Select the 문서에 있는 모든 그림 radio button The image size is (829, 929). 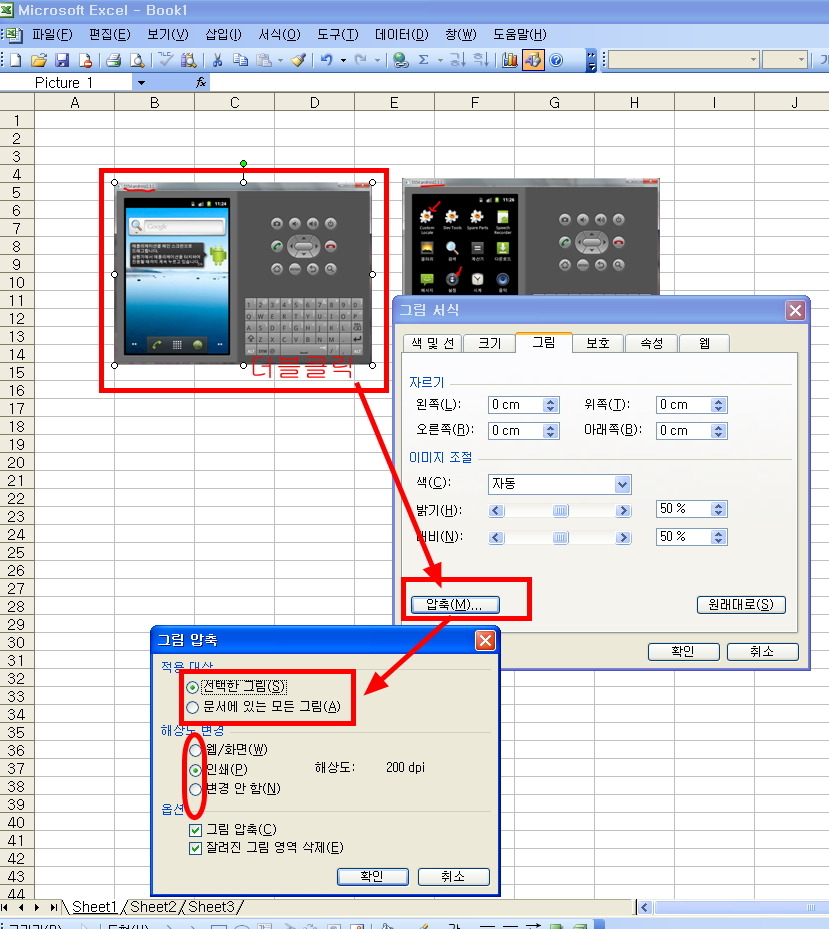pyautogui.click(x=193, y=707)
